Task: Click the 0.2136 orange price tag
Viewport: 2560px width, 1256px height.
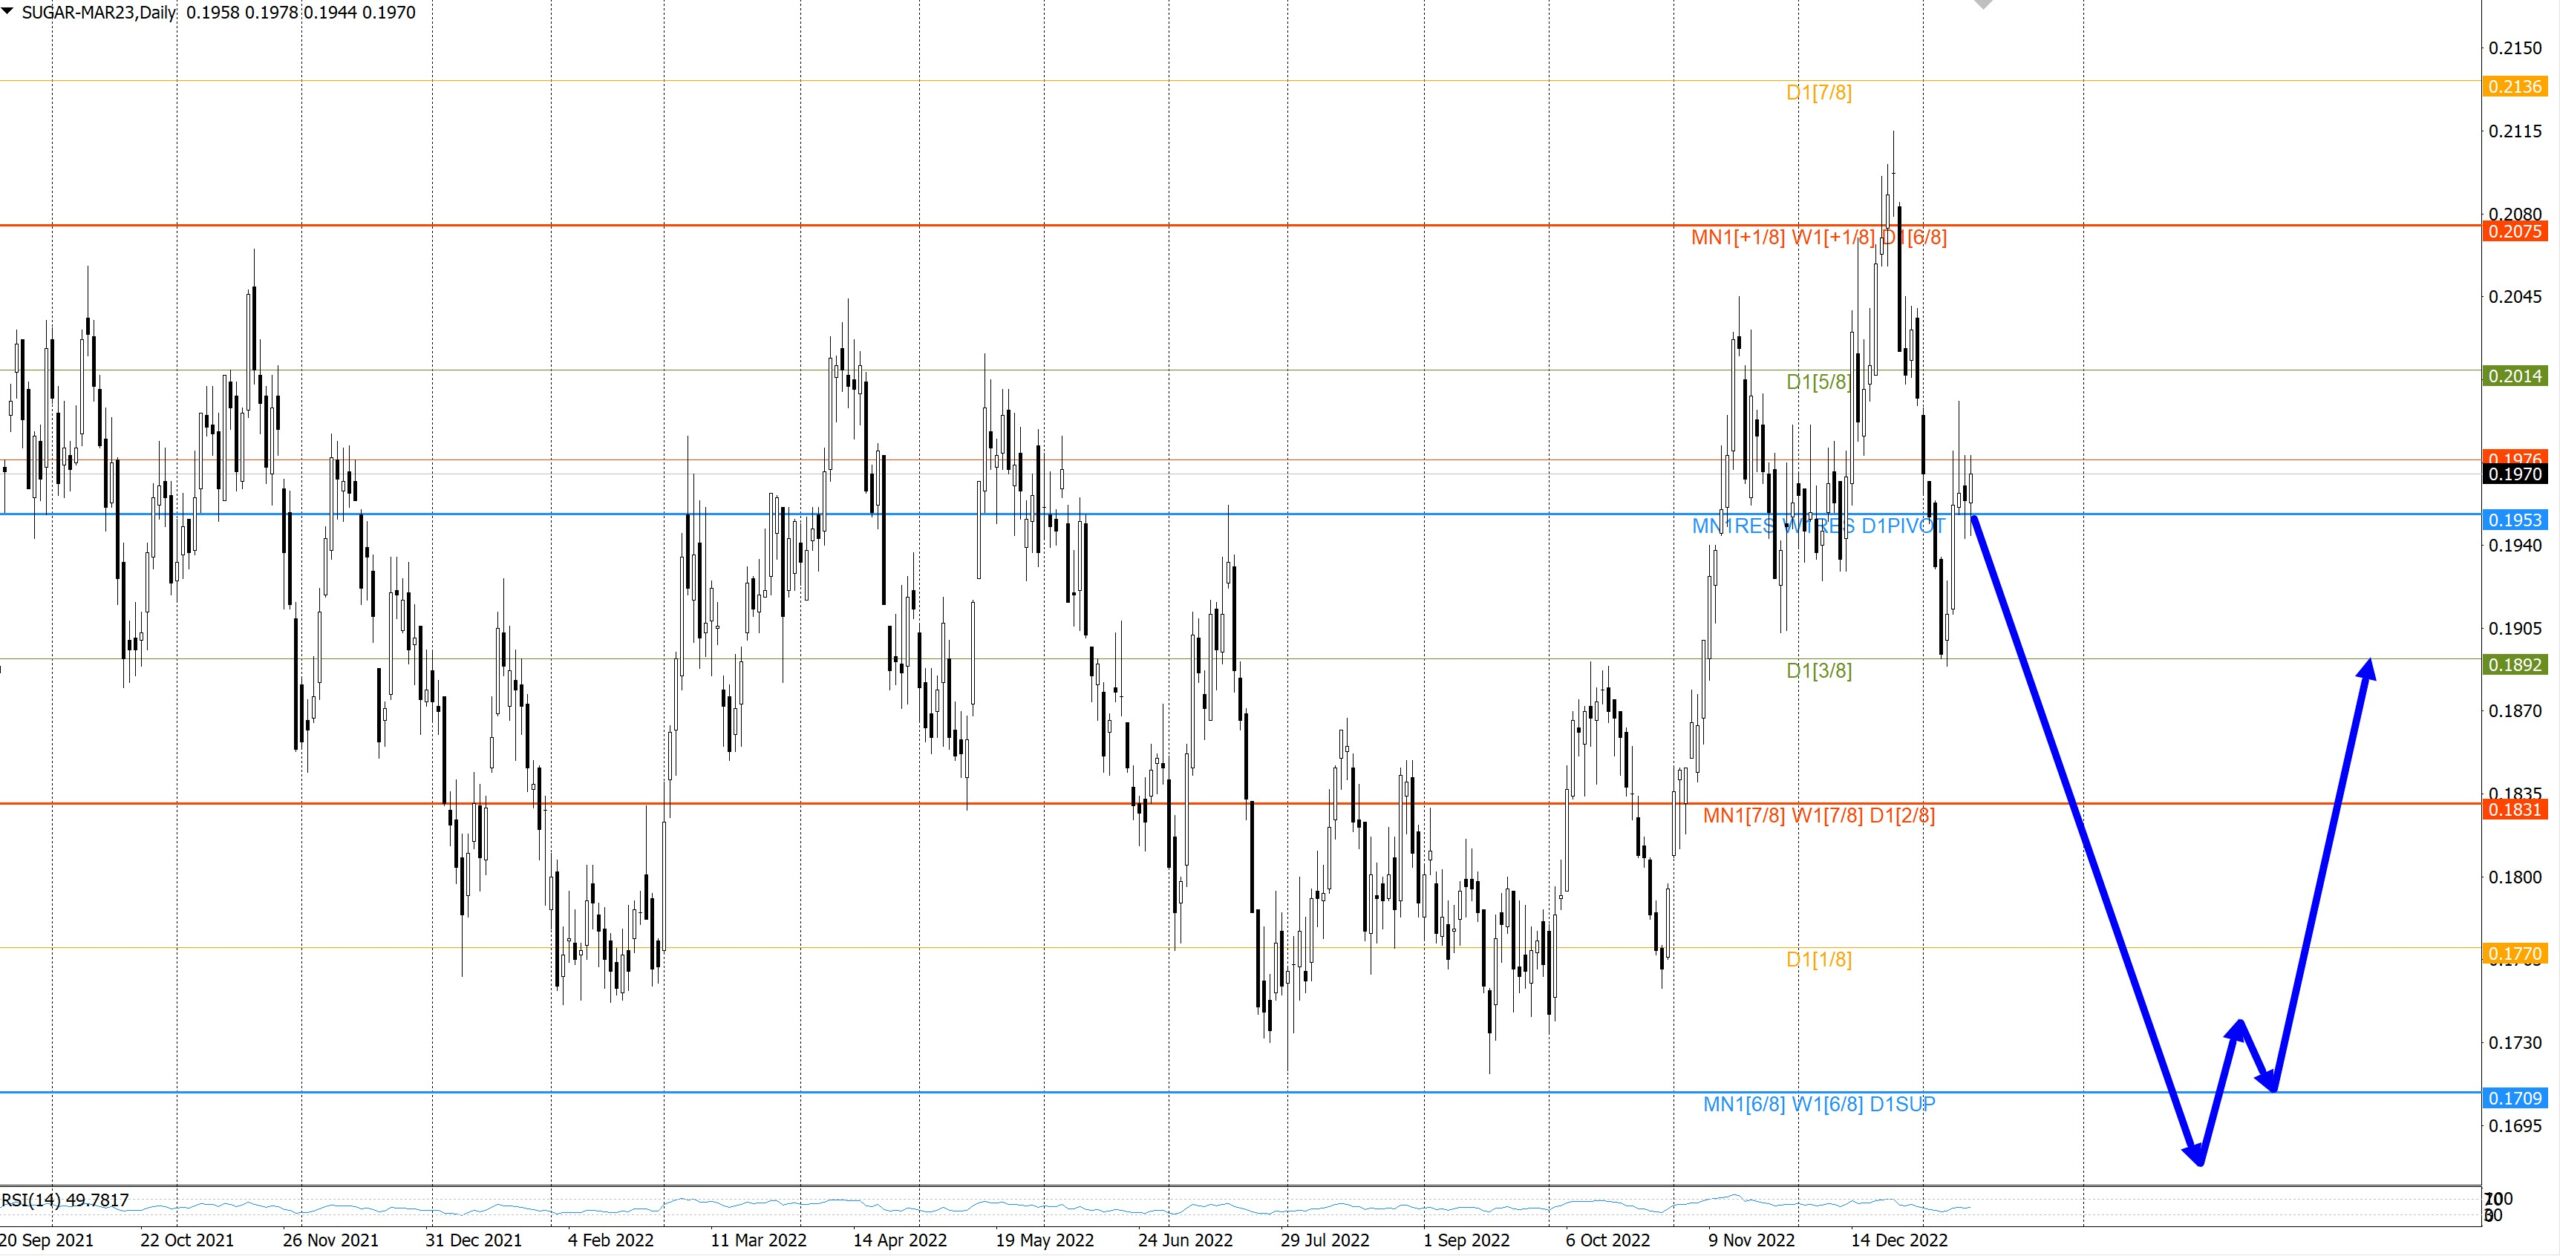Action: tap(2514, 87)
